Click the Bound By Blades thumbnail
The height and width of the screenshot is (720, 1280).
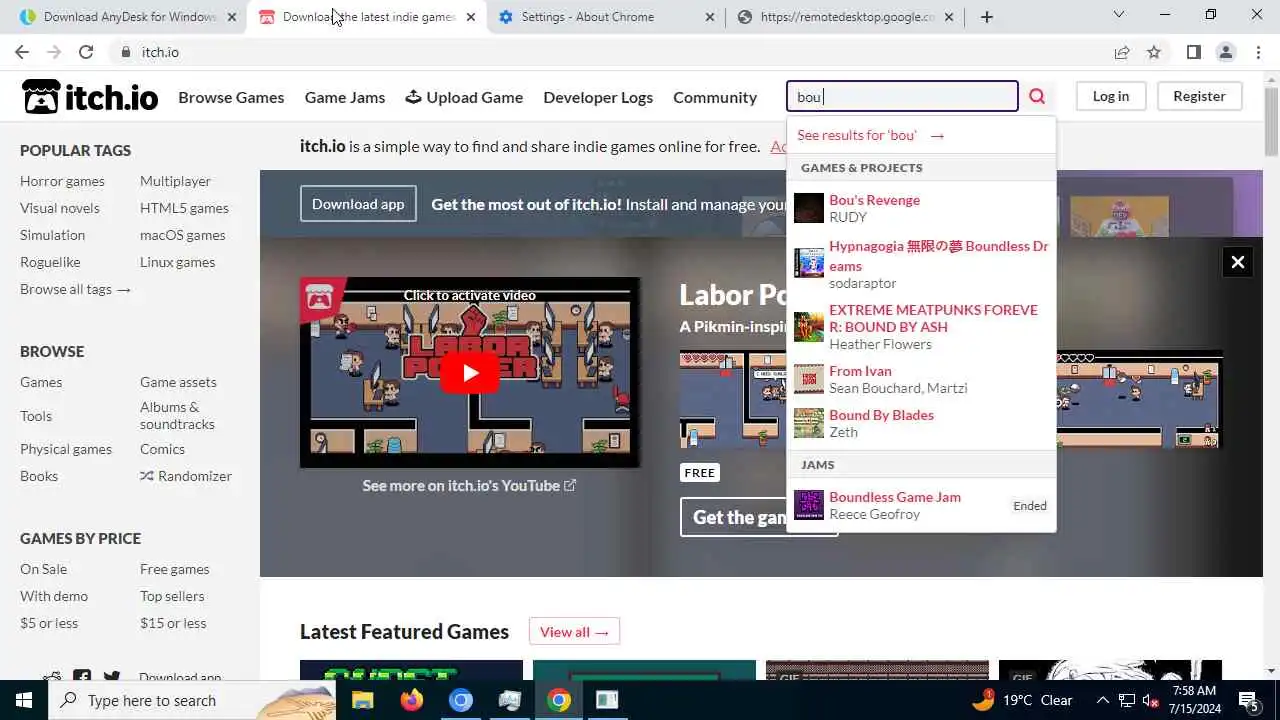tap(809, 423)
